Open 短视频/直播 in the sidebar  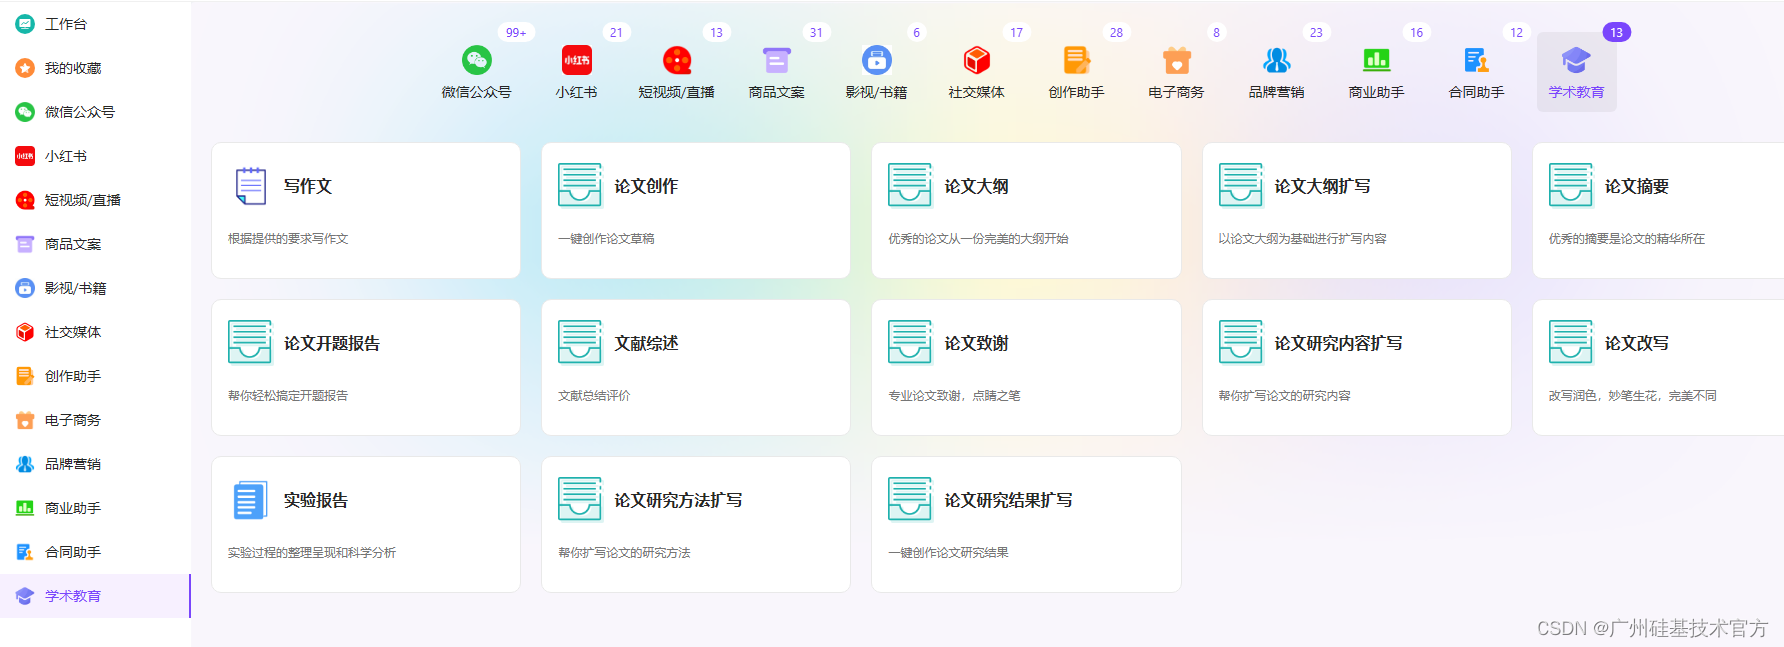95,200
